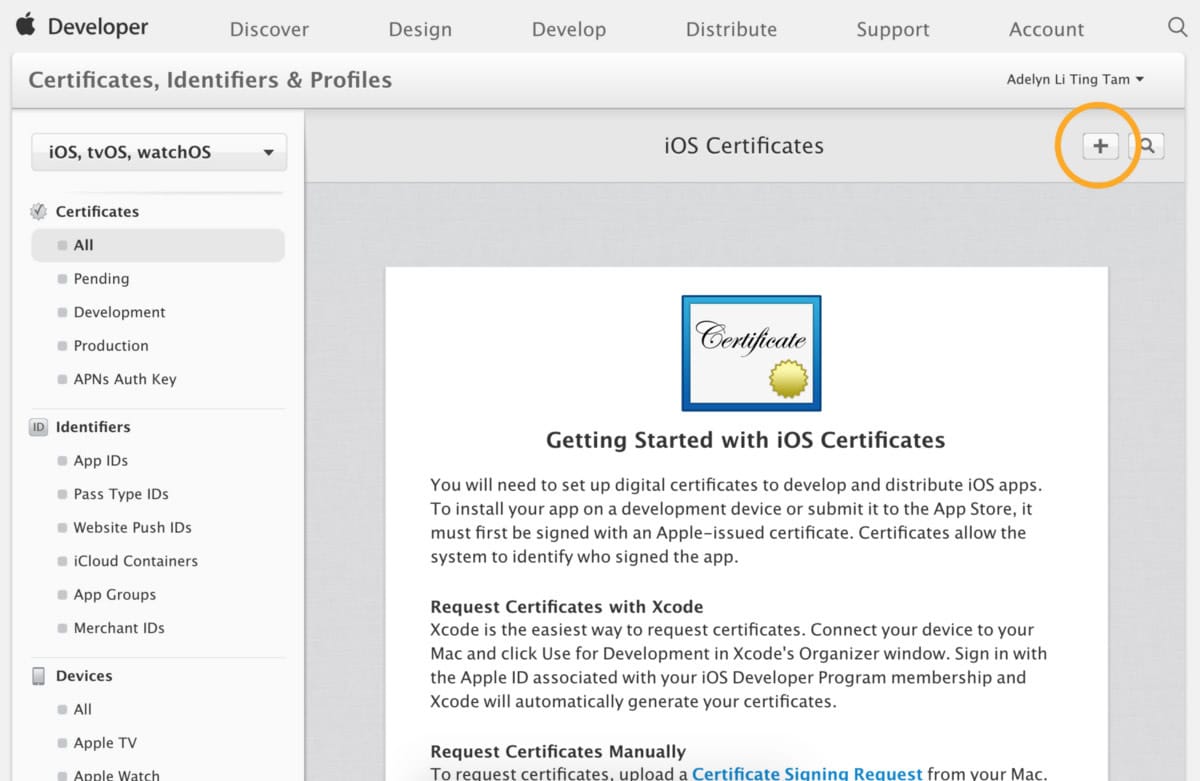Click the Certificates section seal icon

(x=39, y=211)
